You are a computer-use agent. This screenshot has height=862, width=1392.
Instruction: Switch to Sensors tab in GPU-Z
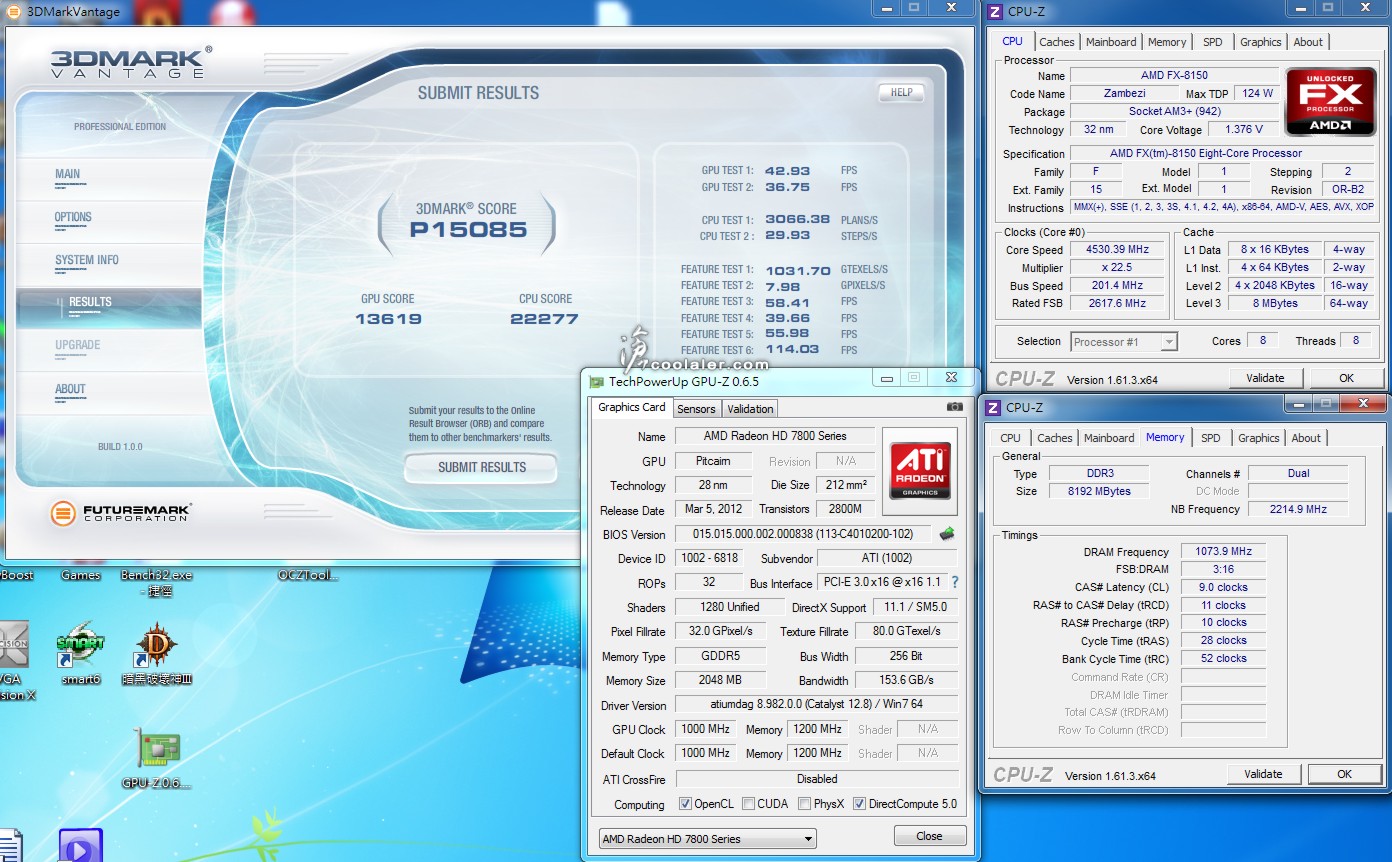point(696,409)
